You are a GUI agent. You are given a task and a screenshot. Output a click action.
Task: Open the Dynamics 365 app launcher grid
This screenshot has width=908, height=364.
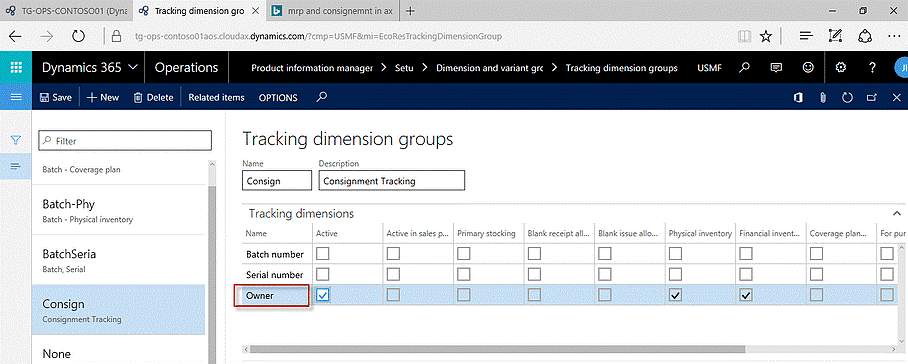(16, 67)
